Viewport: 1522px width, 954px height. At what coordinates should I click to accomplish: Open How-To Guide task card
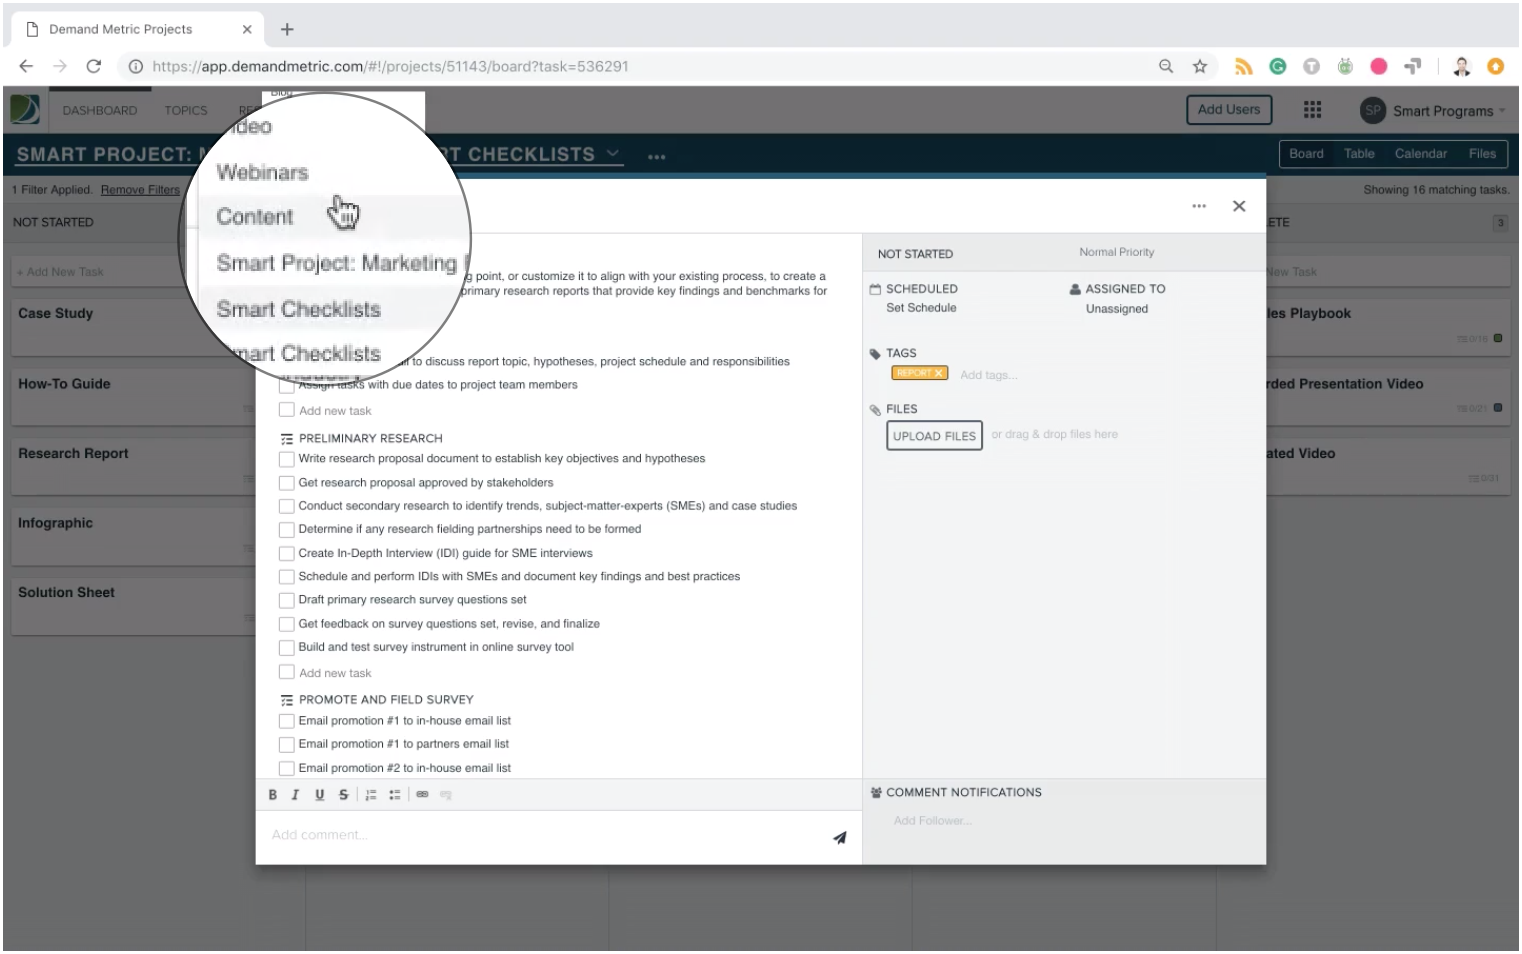[134, 396]
